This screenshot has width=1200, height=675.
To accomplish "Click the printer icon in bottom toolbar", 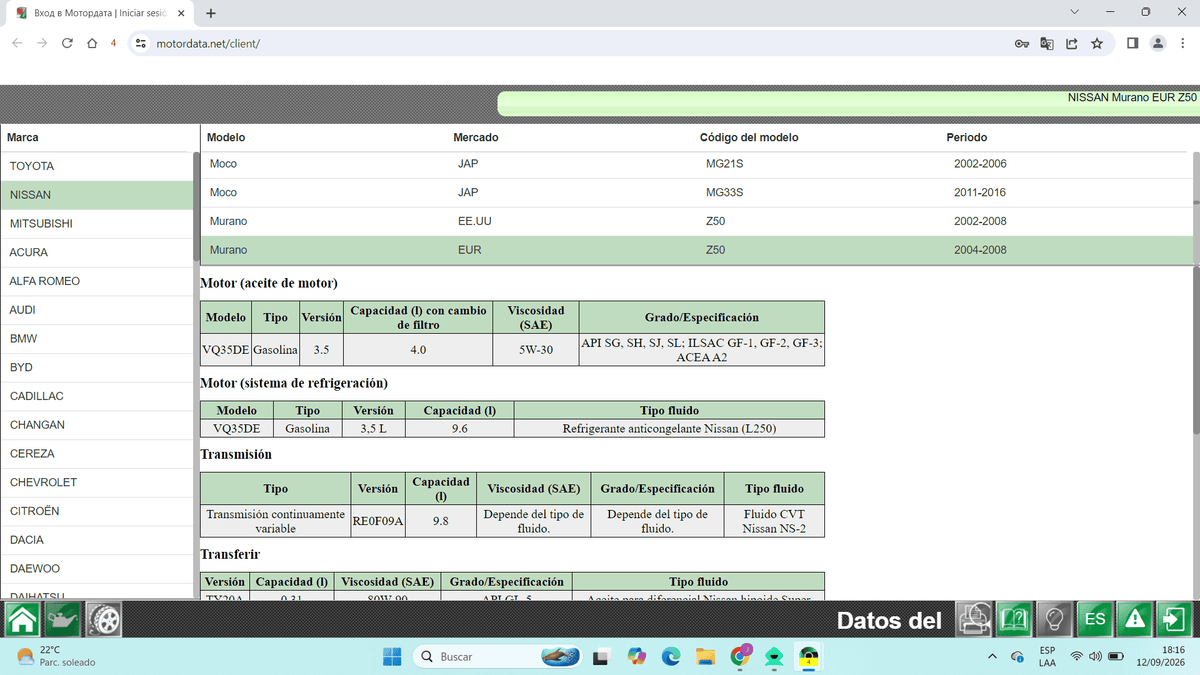I will (974, 620).
